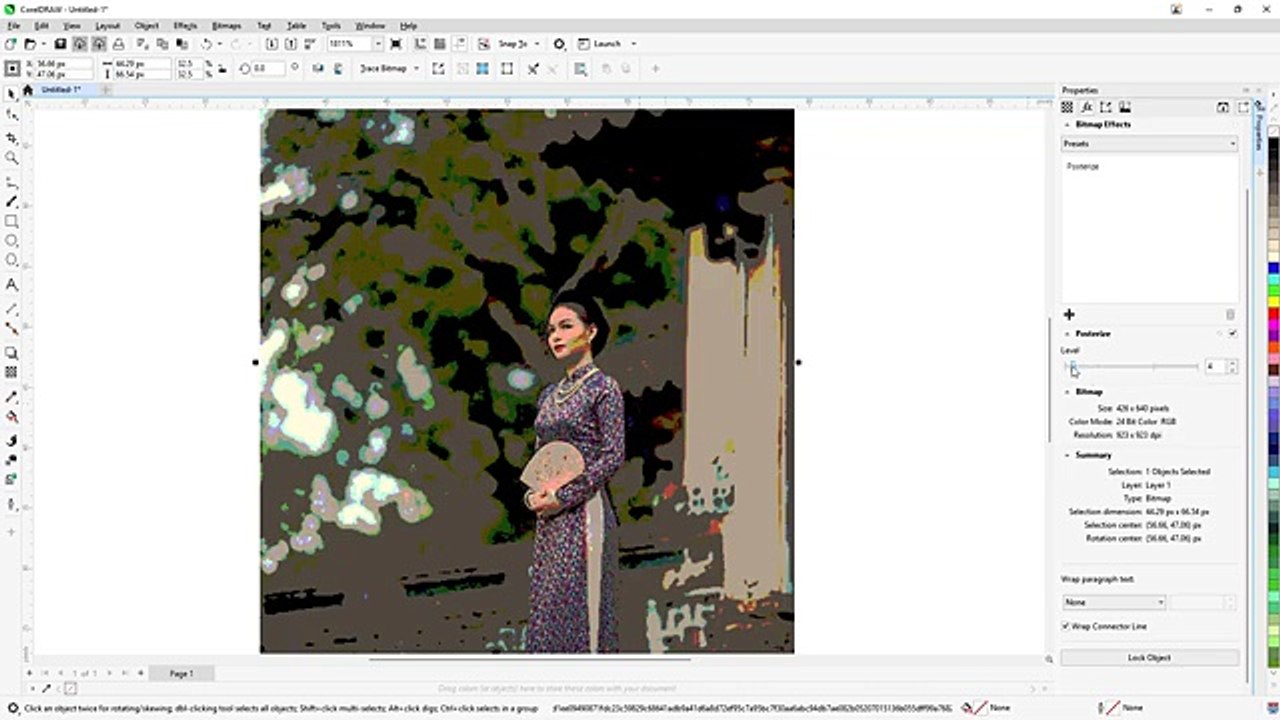Screen dimensions: 1280x720
Task: Collapse the Bitmap Effects section
Action: tap(1067, 125)
